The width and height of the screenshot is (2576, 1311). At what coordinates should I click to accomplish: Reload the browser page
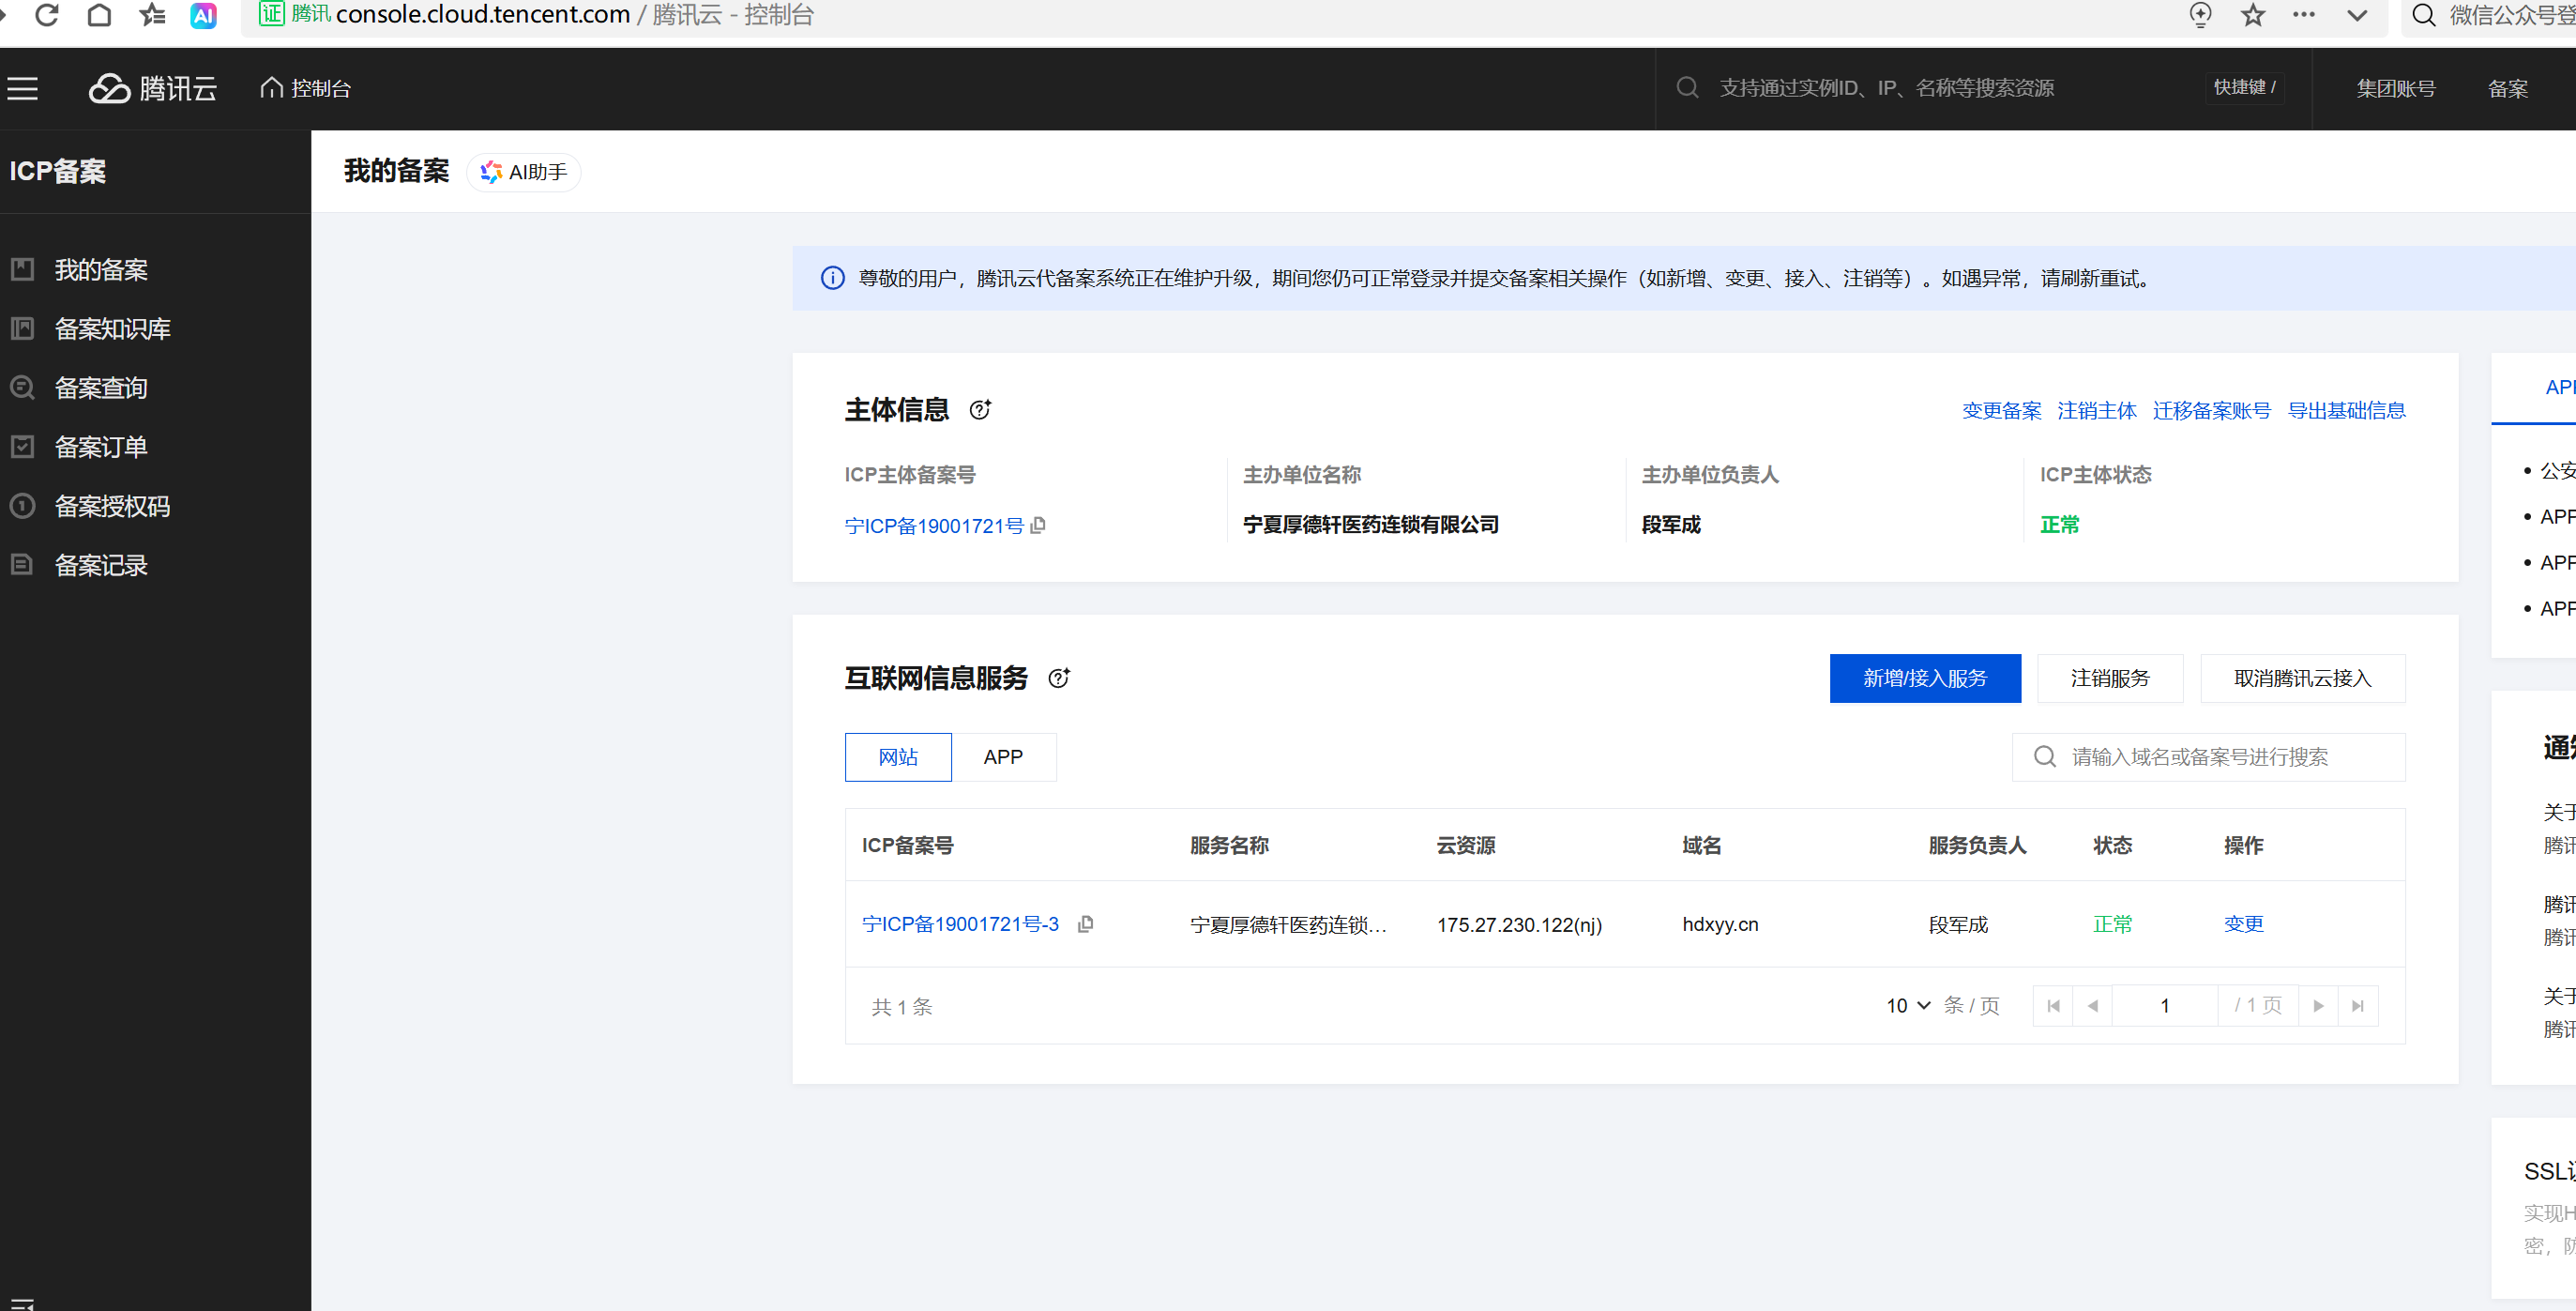pos(47,15)
